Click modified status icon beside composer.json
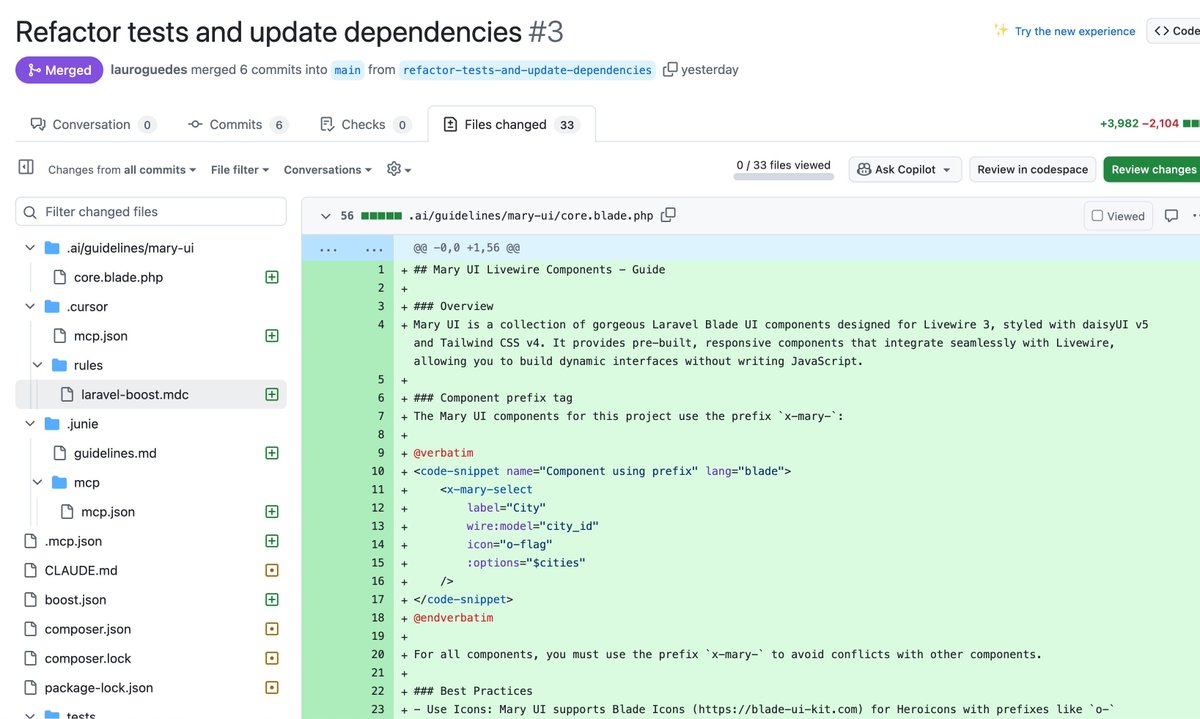Screen dimensions: 1200x719 tap(271, 629)
